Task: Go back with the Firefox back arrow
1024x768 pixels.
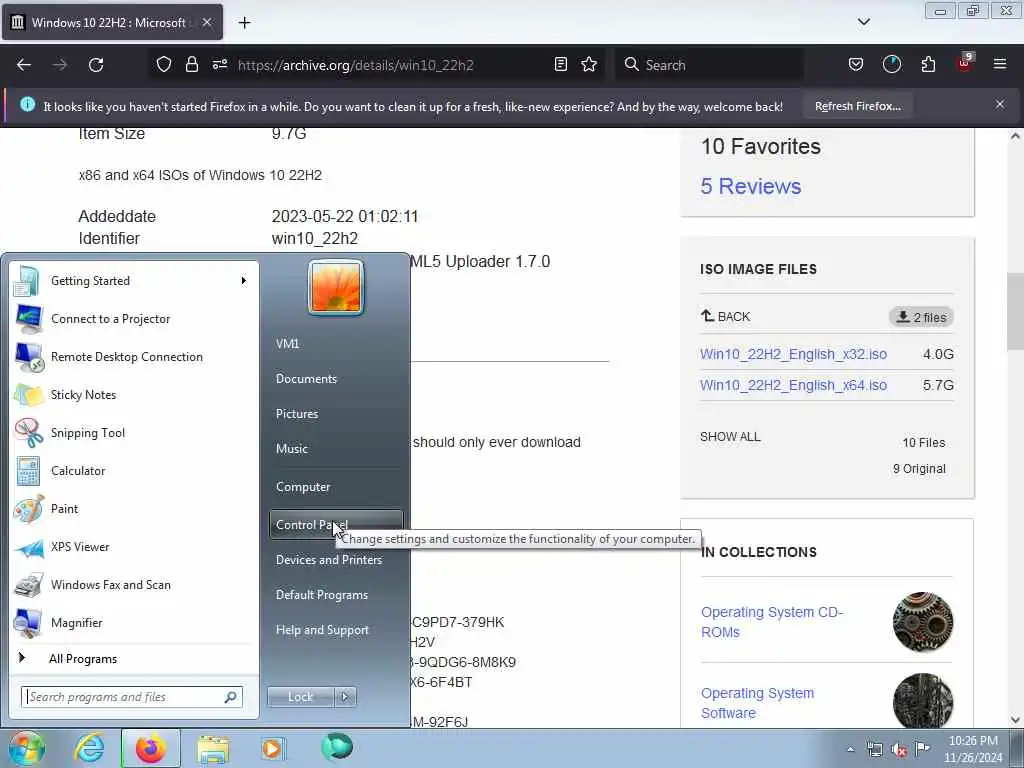Action: [x=24, y=65]
